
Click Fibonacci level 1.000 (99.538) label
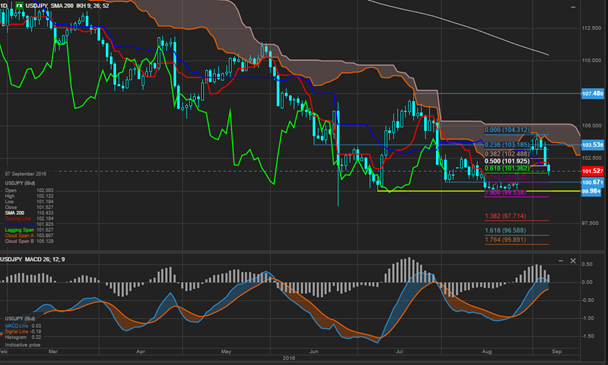click(x=506, y=192)
